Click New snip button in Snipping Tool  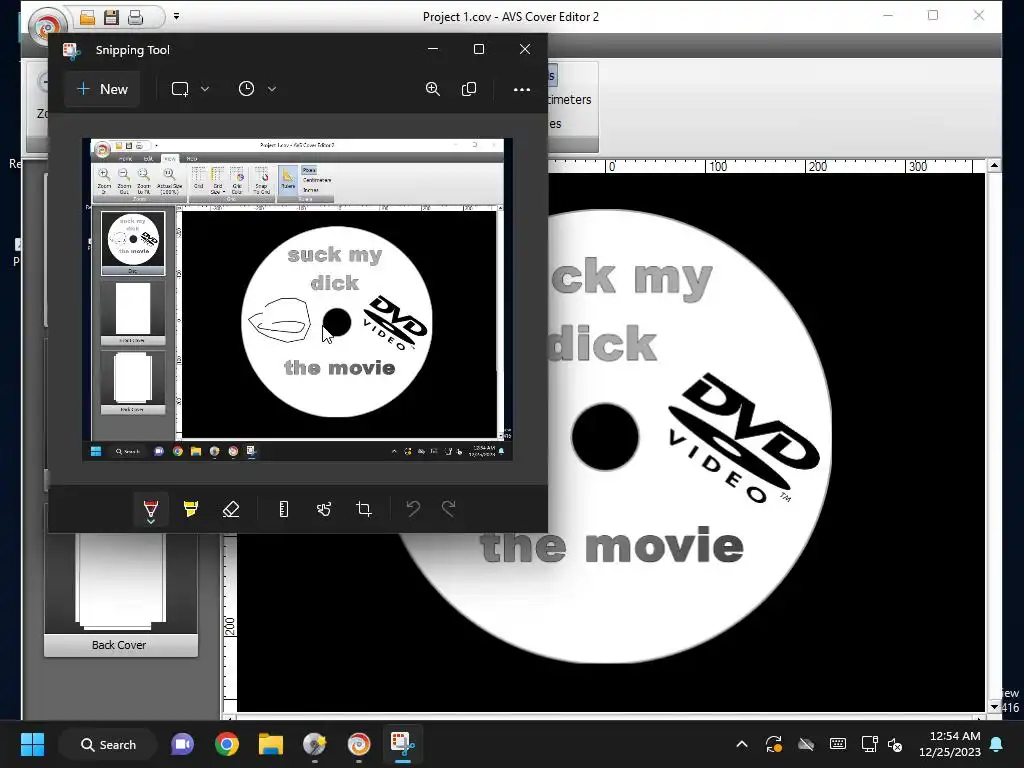coord(103,89)
